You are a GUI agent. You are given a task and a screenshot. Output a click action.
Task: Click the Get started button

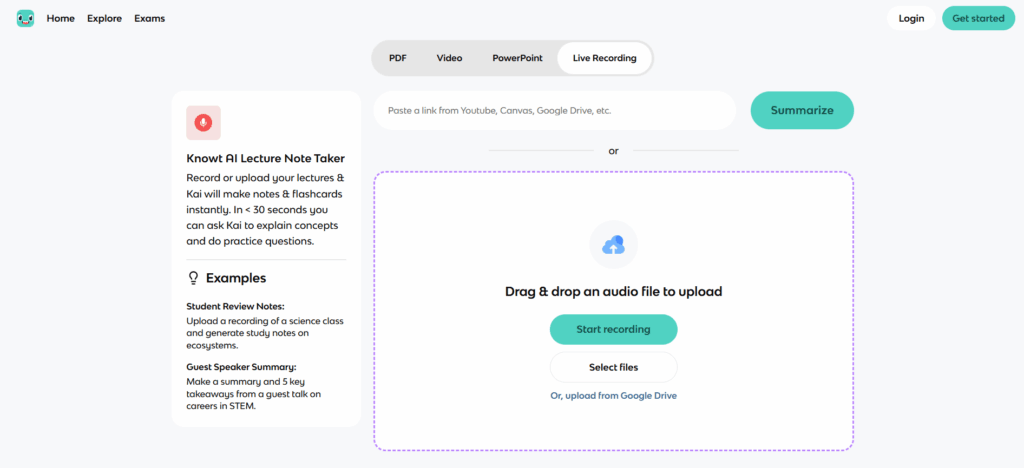pos(978,18)
